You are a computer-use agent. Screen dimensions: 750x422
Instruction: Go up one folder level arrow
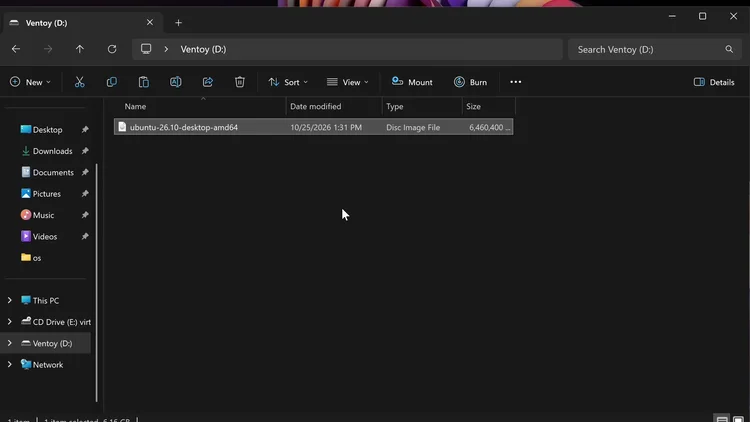[79, 49]
